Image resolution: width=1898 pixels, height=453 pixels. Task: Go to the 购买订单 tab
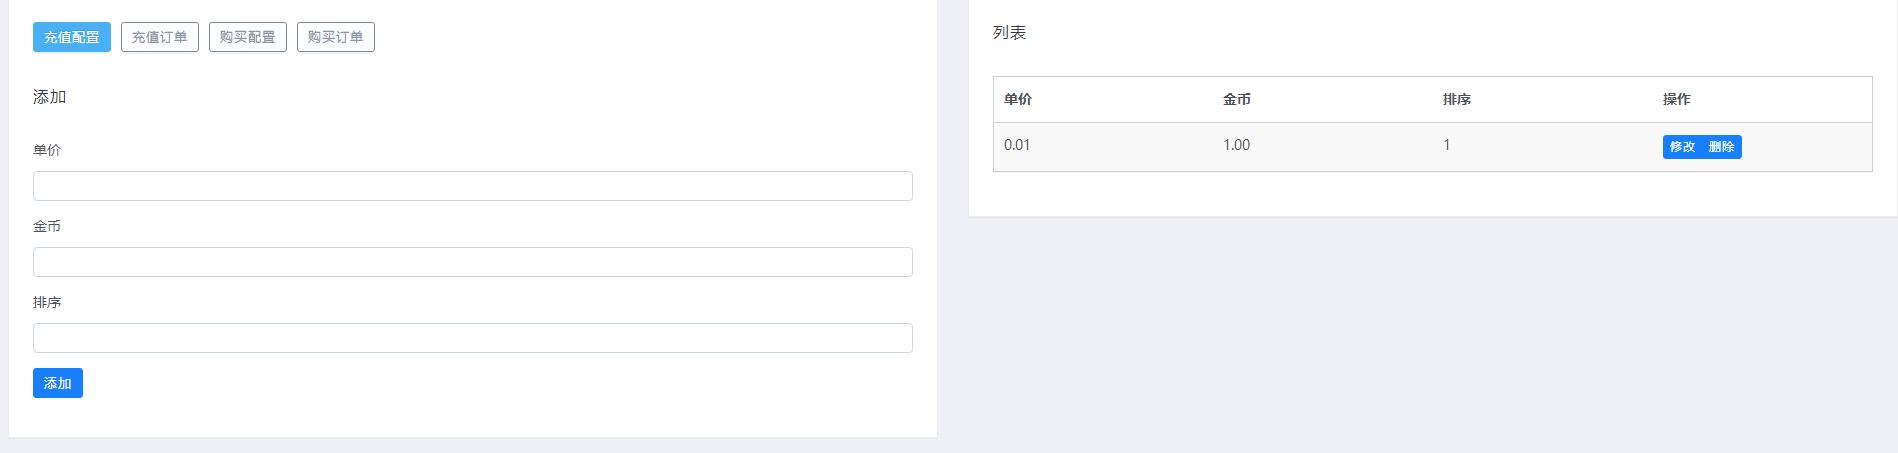click(x=336, y=37)
